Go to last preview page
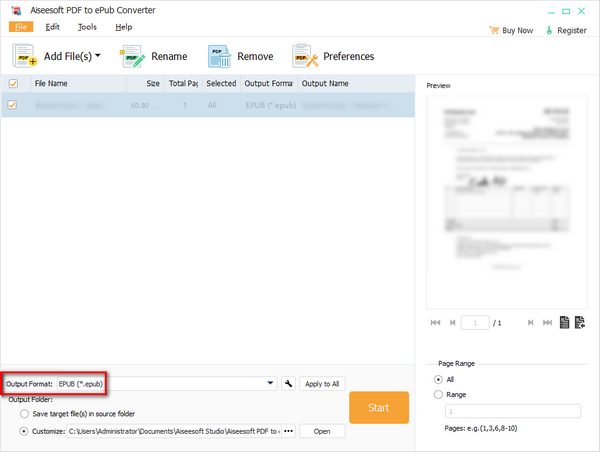 click(546, 322)
